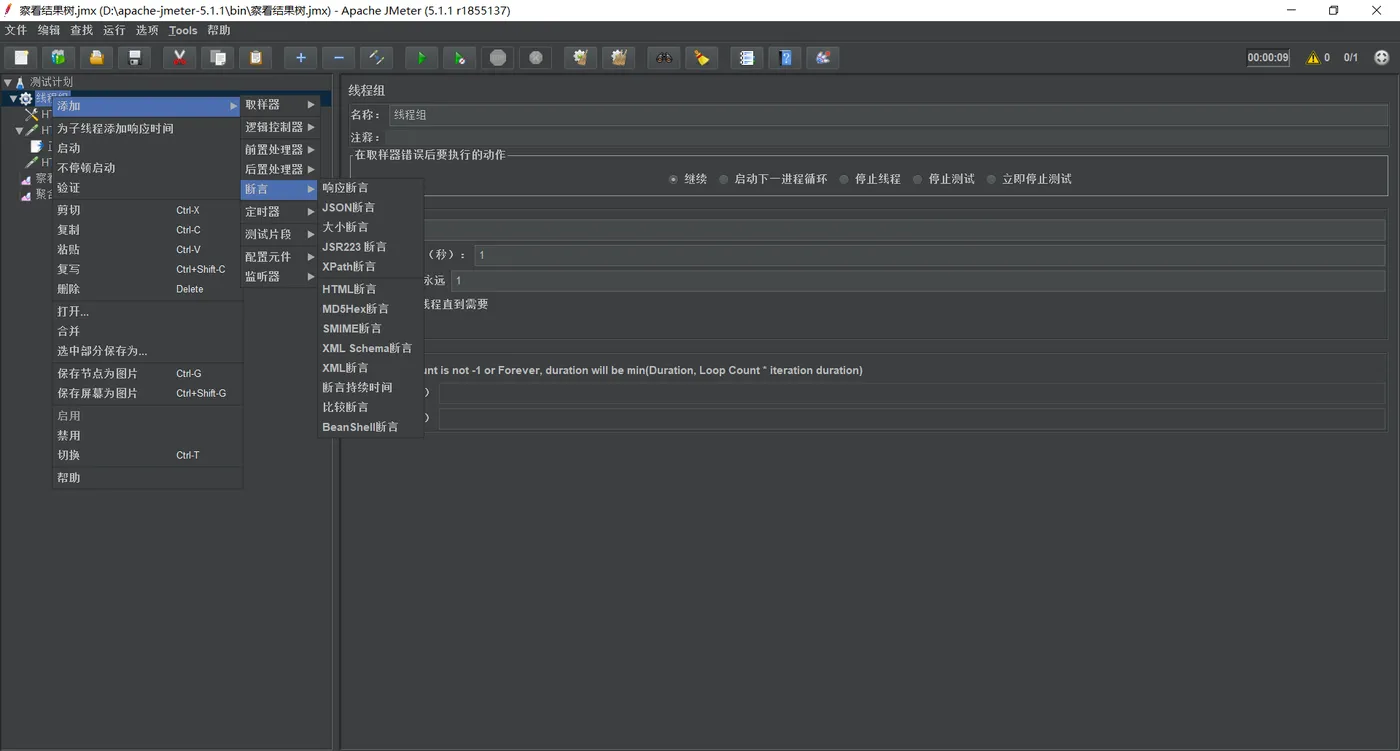Start the test with green play icon
The height and width of the screenshot is (751, 1400).
click(x=421, y=58)
